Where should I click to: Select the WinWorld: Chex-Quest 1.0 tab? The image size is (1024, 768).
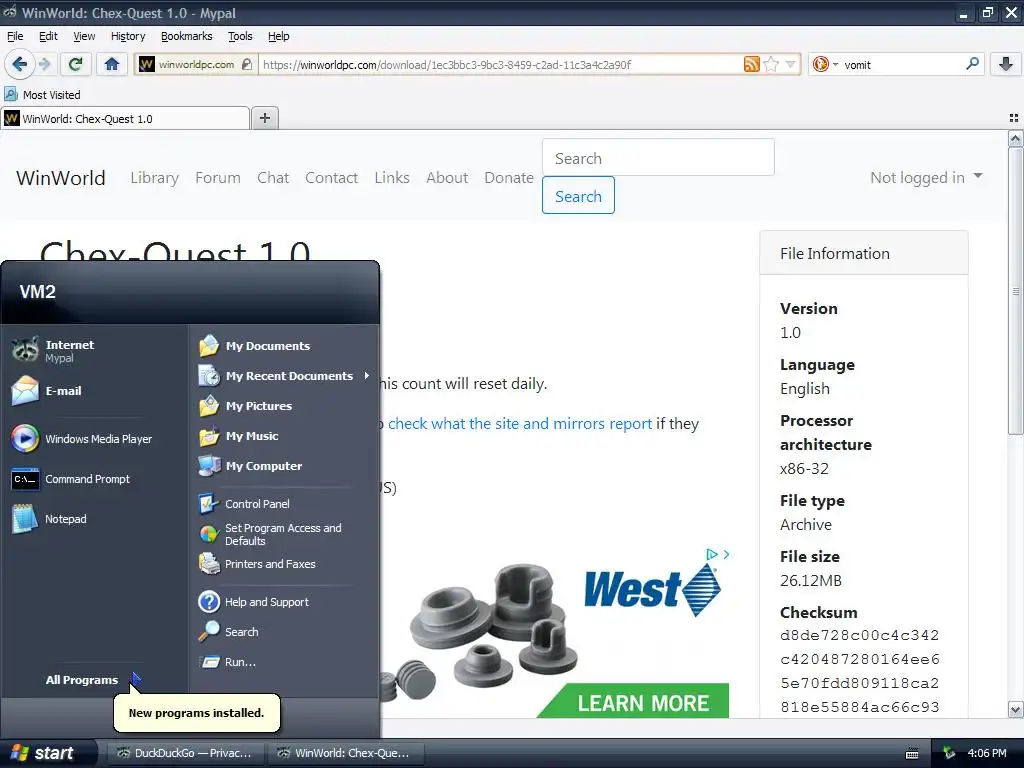click(x=125, y=119)
